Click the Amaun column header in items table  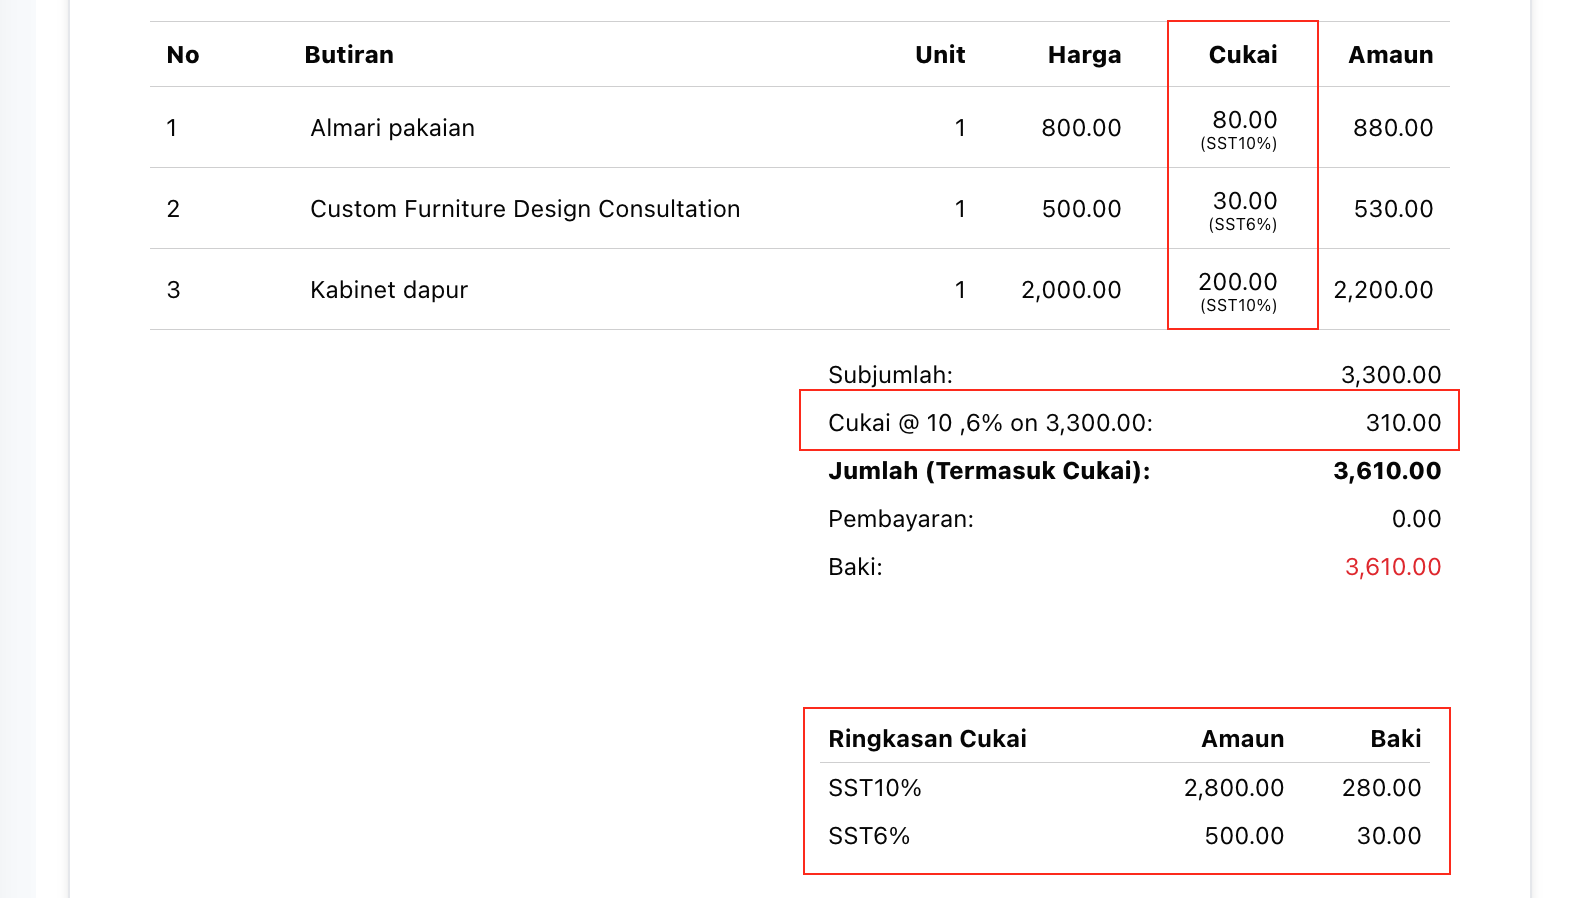(x=1390, y=55)
